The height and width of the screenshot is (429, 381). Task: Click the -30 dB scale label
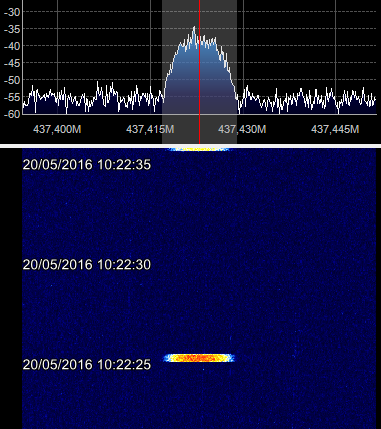pos(12,12)
